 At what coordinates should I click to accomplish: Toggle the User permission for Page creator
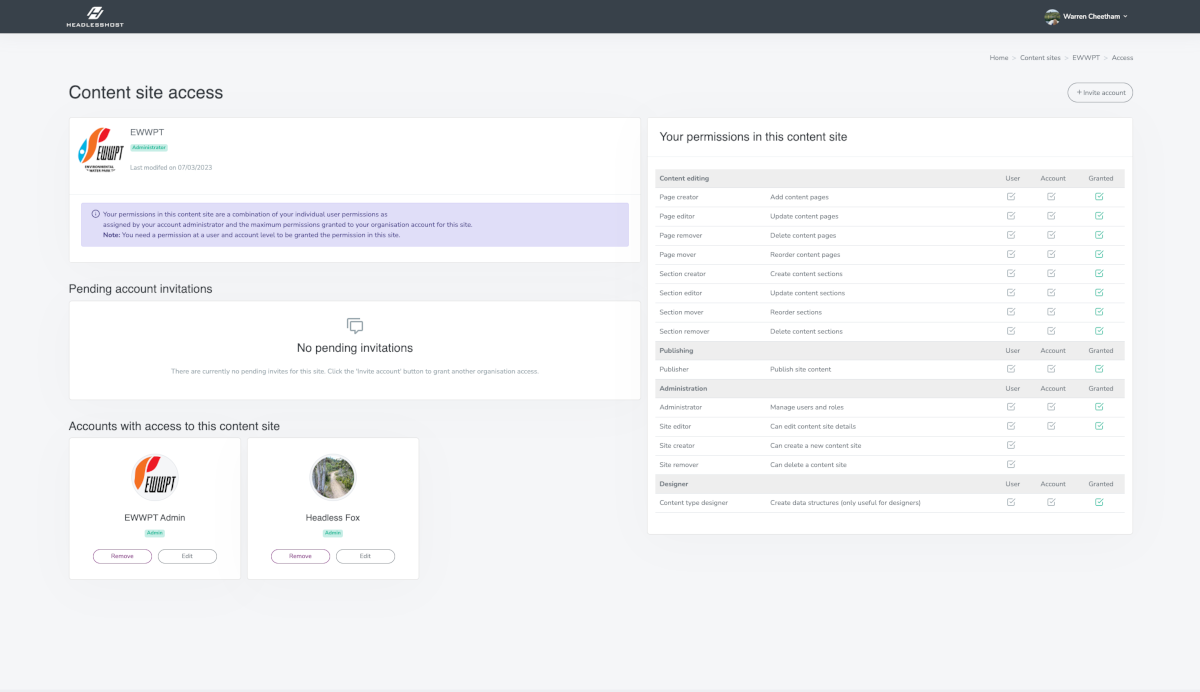click(x=1010, y=197)
